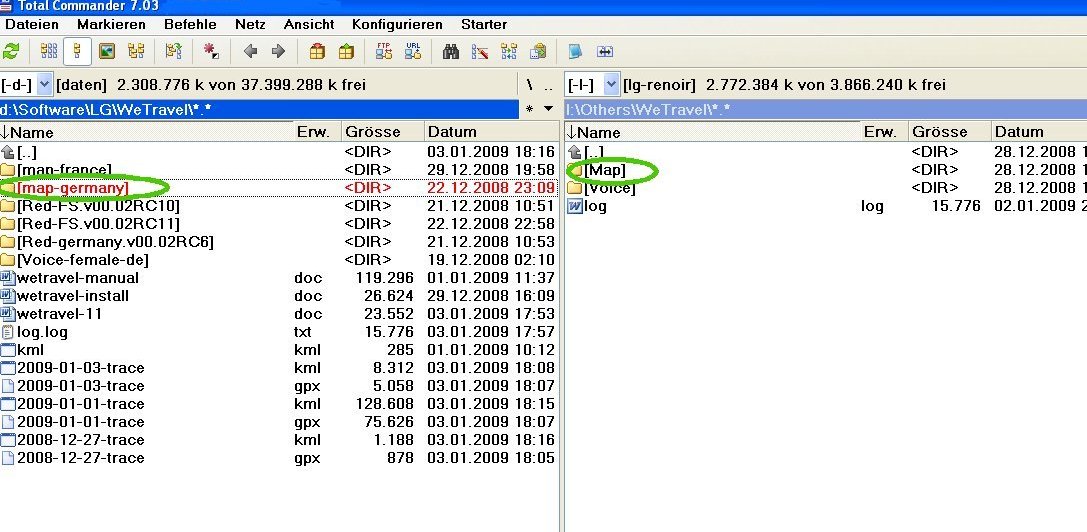1087x532 pixels.
Task: Sort left panel by Datum column header
Action: (x=491, y=132)
